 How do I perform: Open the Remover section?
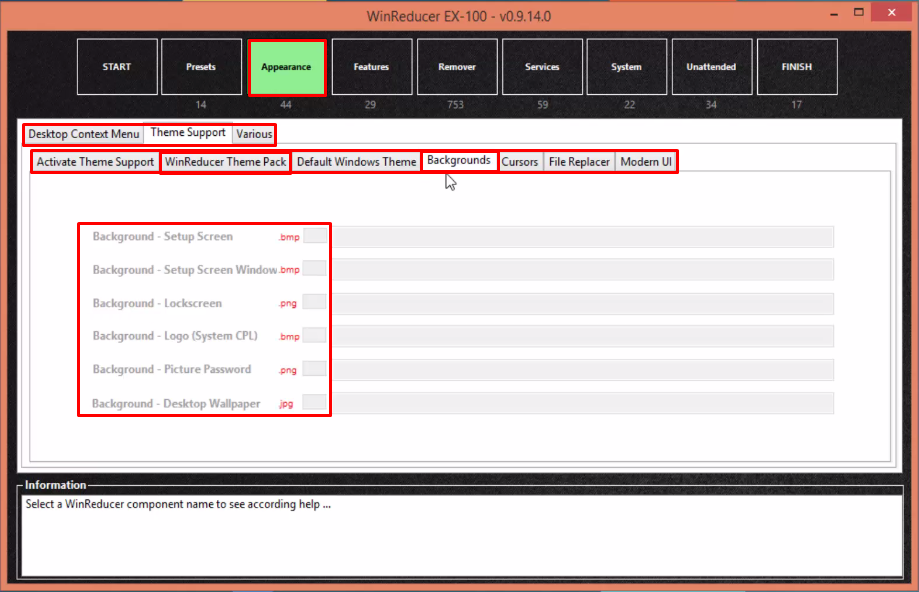(x=457, y=67)
